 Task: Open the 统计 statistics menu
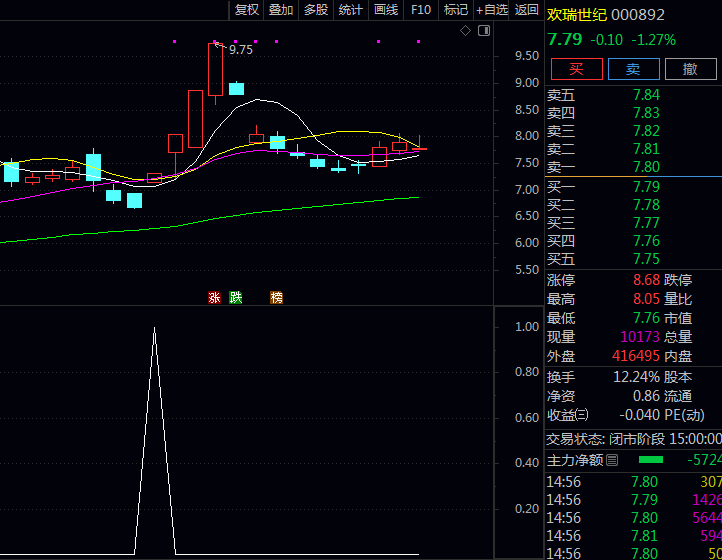pos(351,10)
